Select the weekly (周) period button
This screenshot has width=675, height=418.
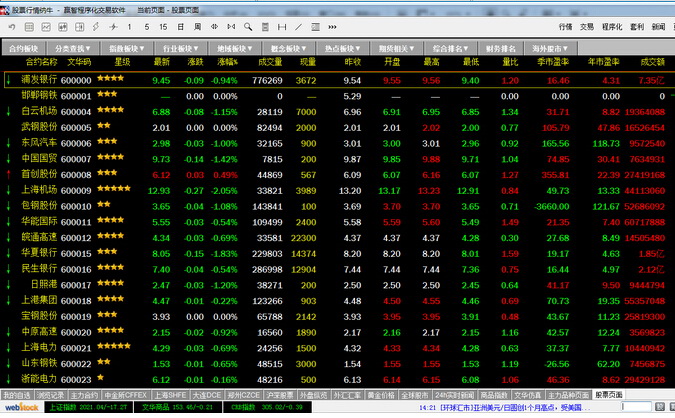(197, 27)
